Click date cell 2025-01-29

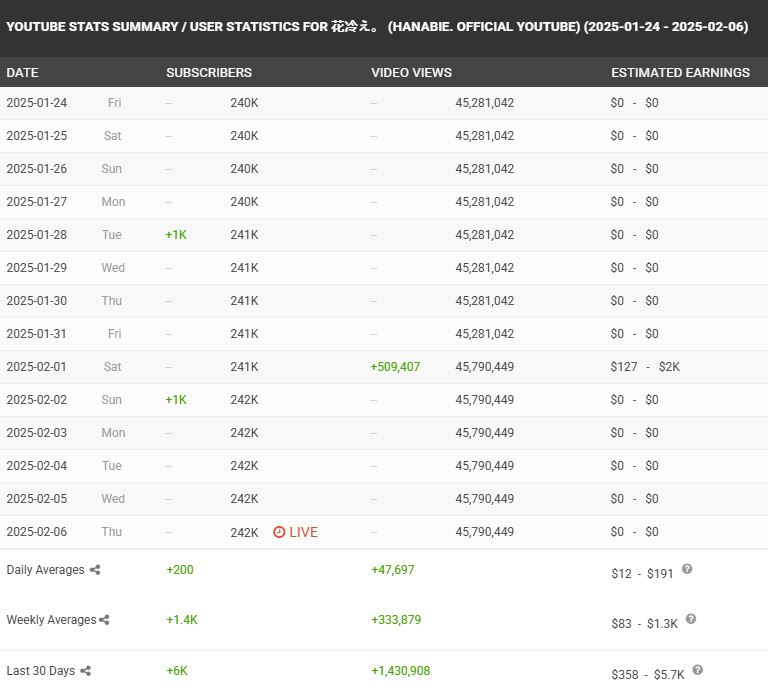37,267
